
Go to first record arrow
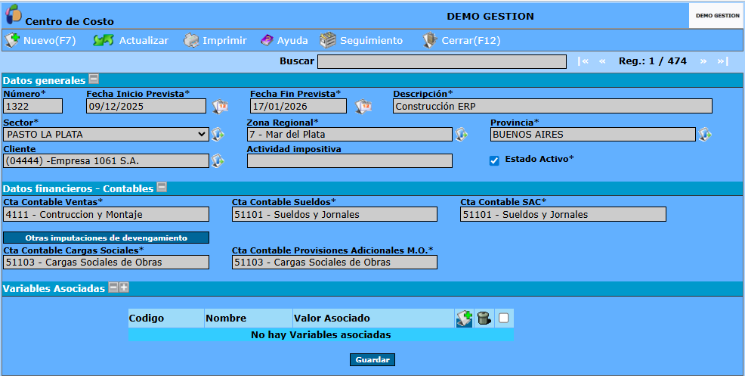[583, 61]
